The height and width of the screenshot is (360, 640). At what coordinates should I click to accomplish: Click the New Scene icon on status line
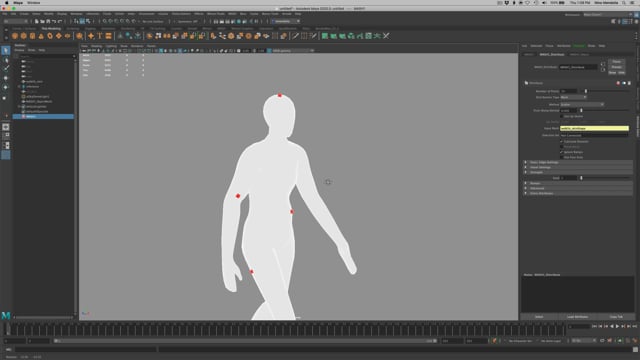point(37,21)
